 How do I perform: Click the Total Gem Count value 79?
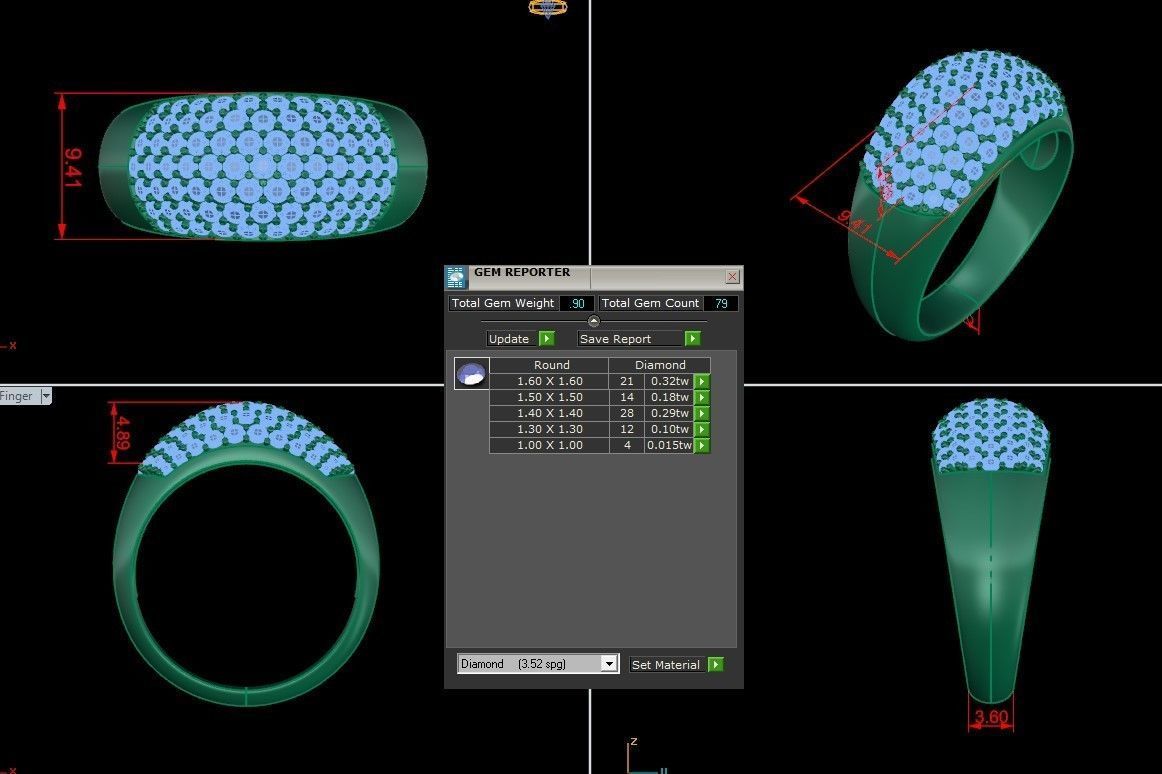tap(721, 303)
